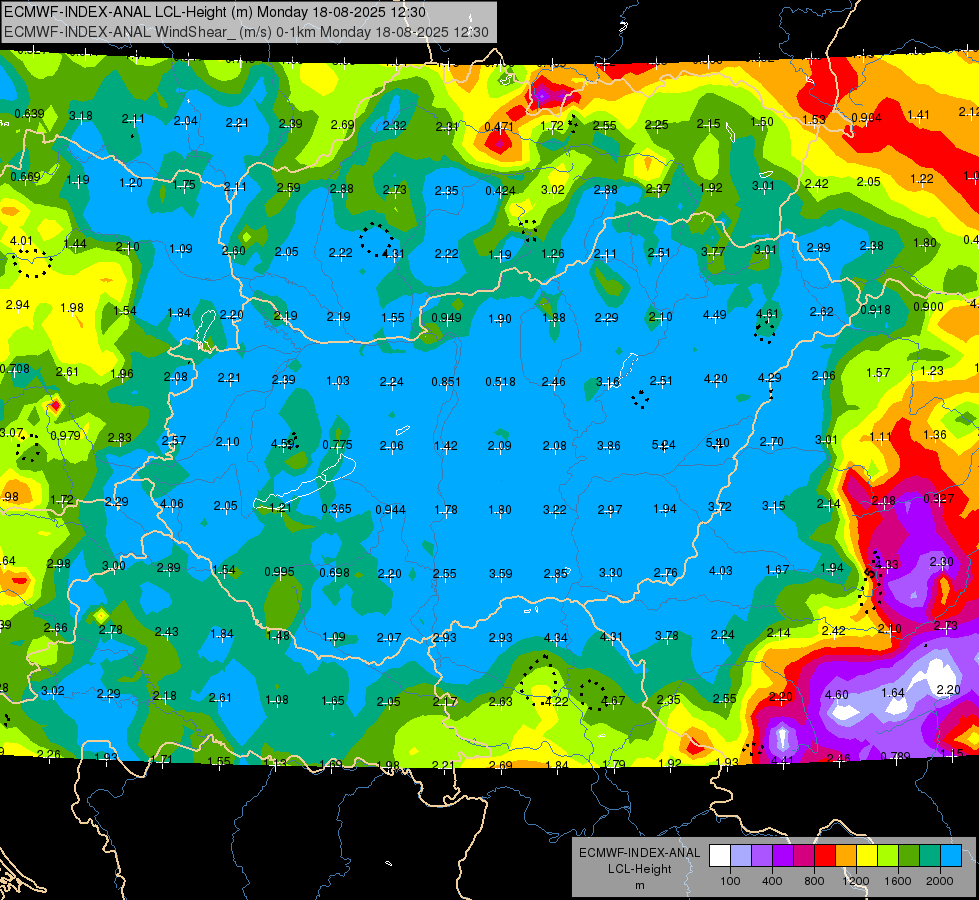Click the map value 4.49
The width and height of the screenshot is (979, 900).
pyautogui.click(x=715, y=315)
